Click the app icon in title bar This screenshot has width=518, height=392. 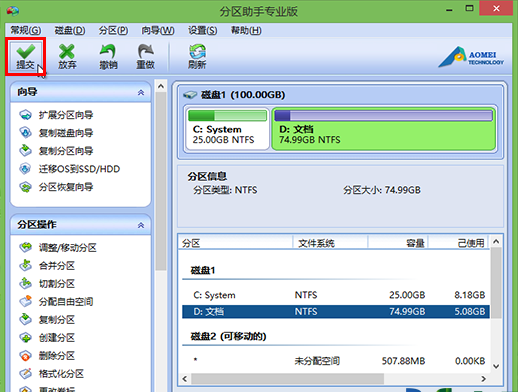[13, 11]
